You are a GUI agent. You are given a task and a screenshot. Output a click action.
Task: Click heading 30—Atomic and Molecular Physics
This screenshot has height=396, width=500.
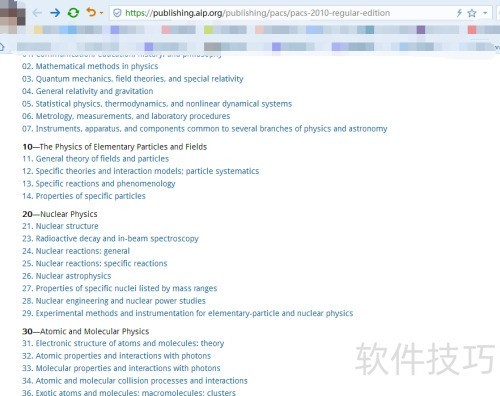tap(86, 332)
